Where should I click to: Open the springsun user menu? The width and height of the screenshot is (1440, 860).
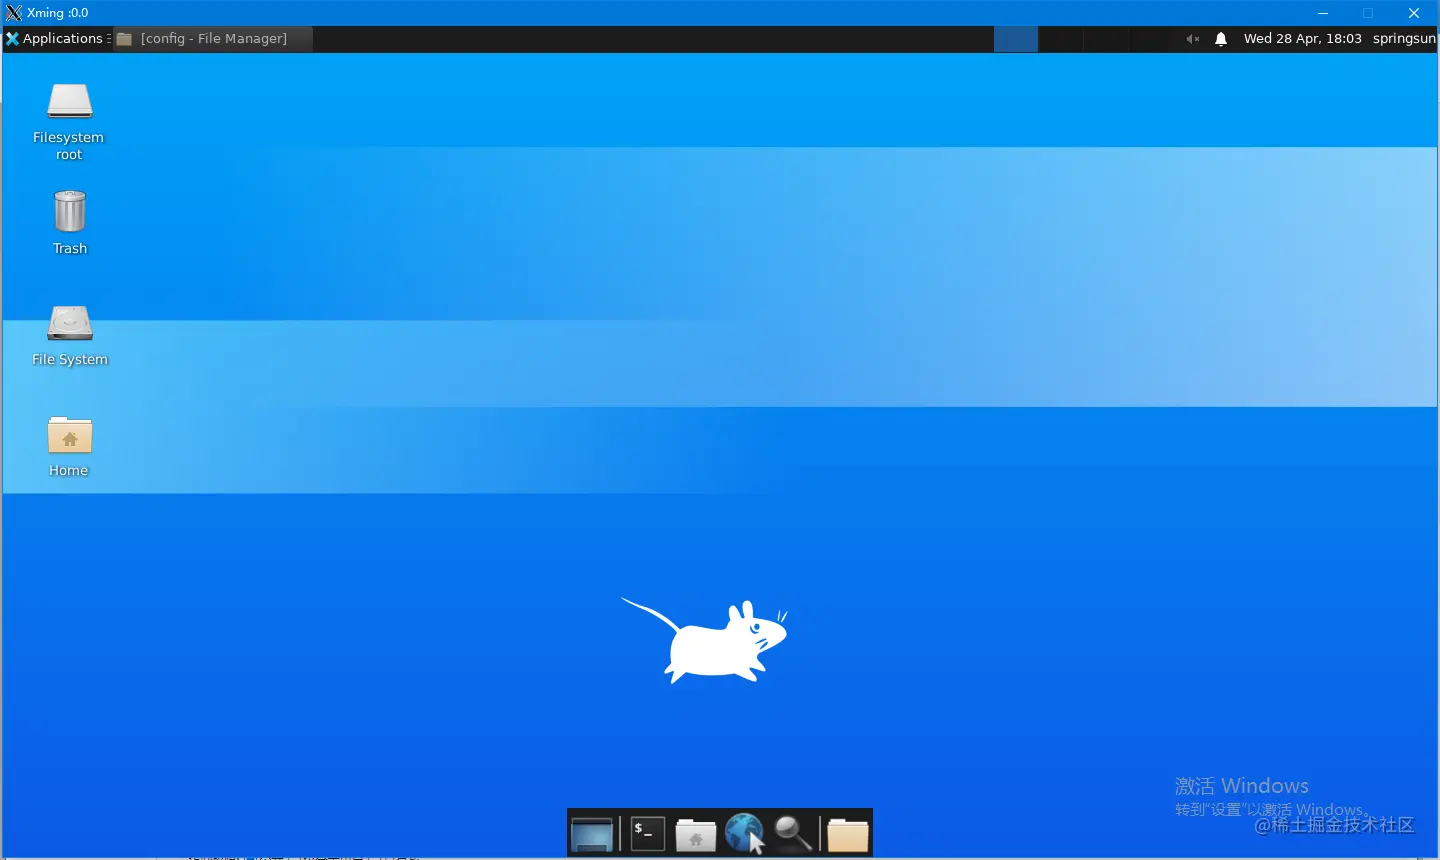(x=1404, y=39)
